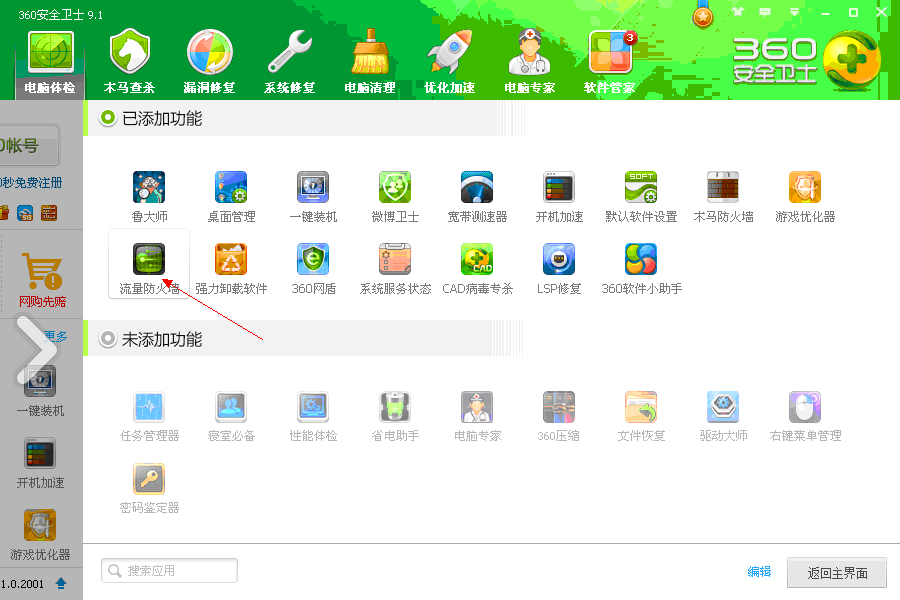Add the 360压缩 tool
Viewport: 900px width, 600px height.
click(559, 416)
